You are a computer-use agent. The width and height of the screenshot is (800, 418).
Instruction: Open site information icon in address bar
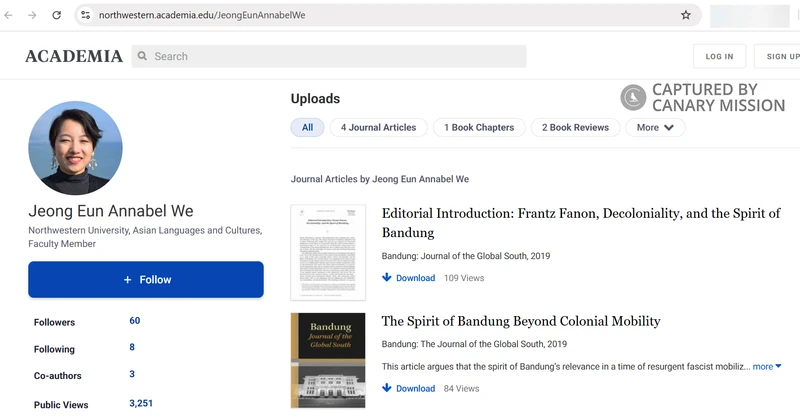[x=86, y=15]
